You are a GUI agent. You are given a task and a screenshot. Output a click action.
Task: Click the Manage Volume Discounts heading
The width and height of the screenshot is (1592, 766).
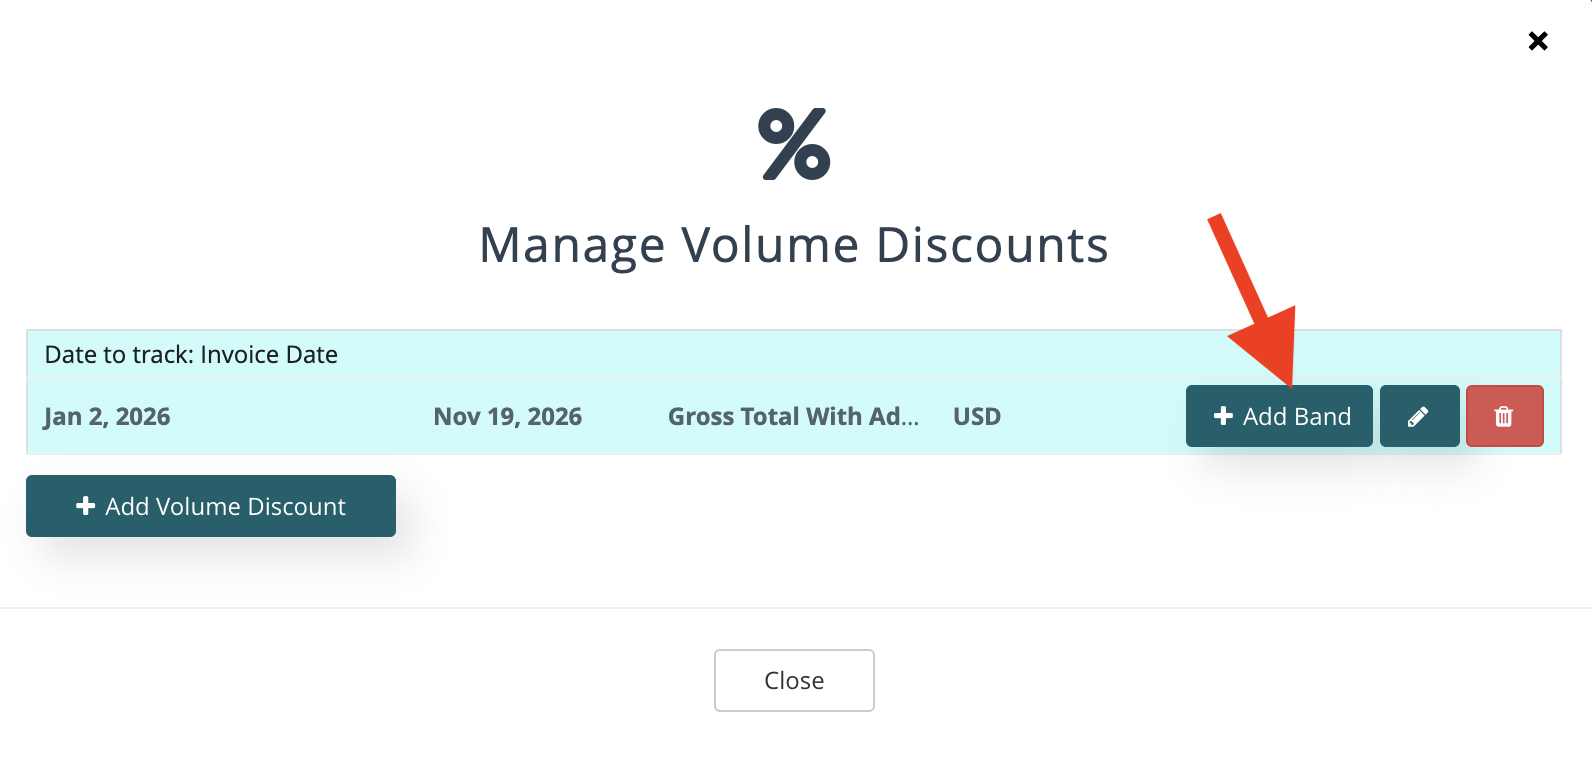click(x=794, y=245)
